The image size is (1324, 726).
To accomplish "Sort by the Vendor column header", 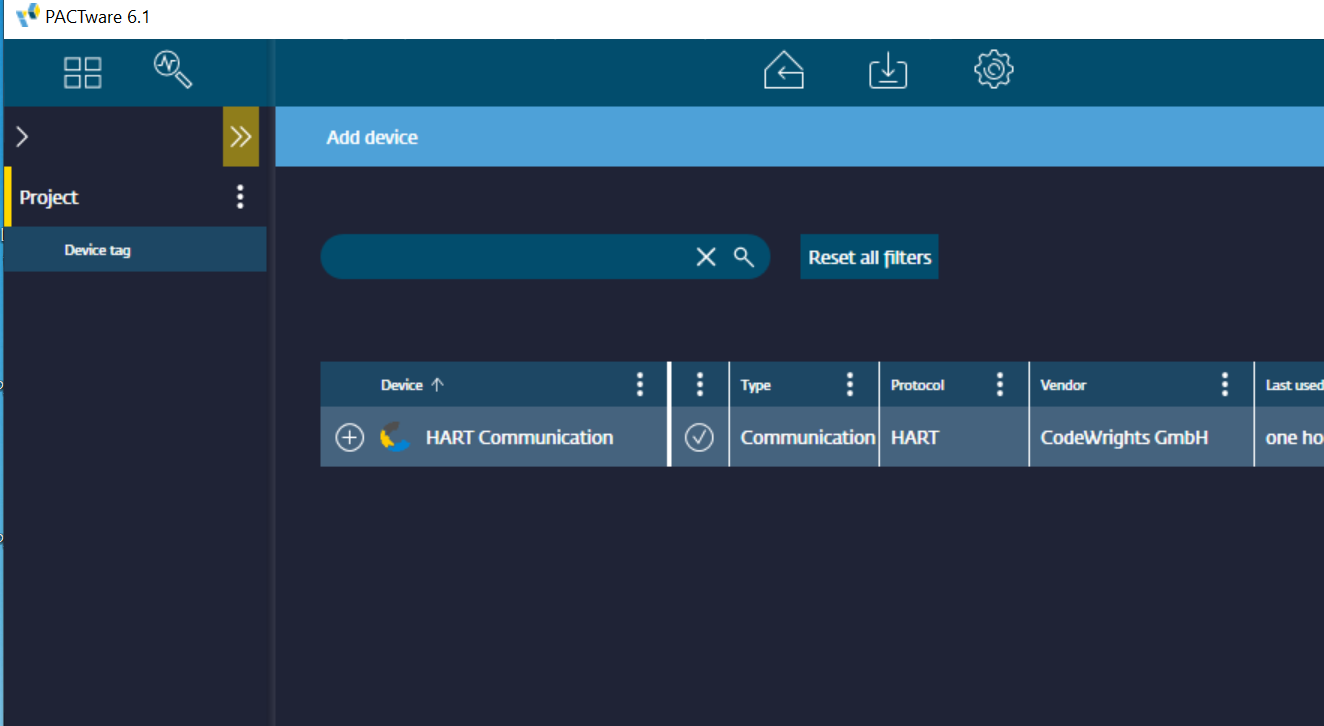I will pyautogui.click(x=1063, y=385).
